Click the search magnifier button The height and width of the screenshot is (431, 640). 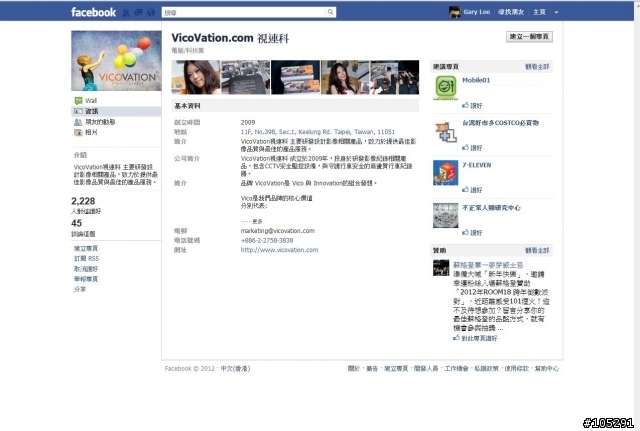(330, 12)
